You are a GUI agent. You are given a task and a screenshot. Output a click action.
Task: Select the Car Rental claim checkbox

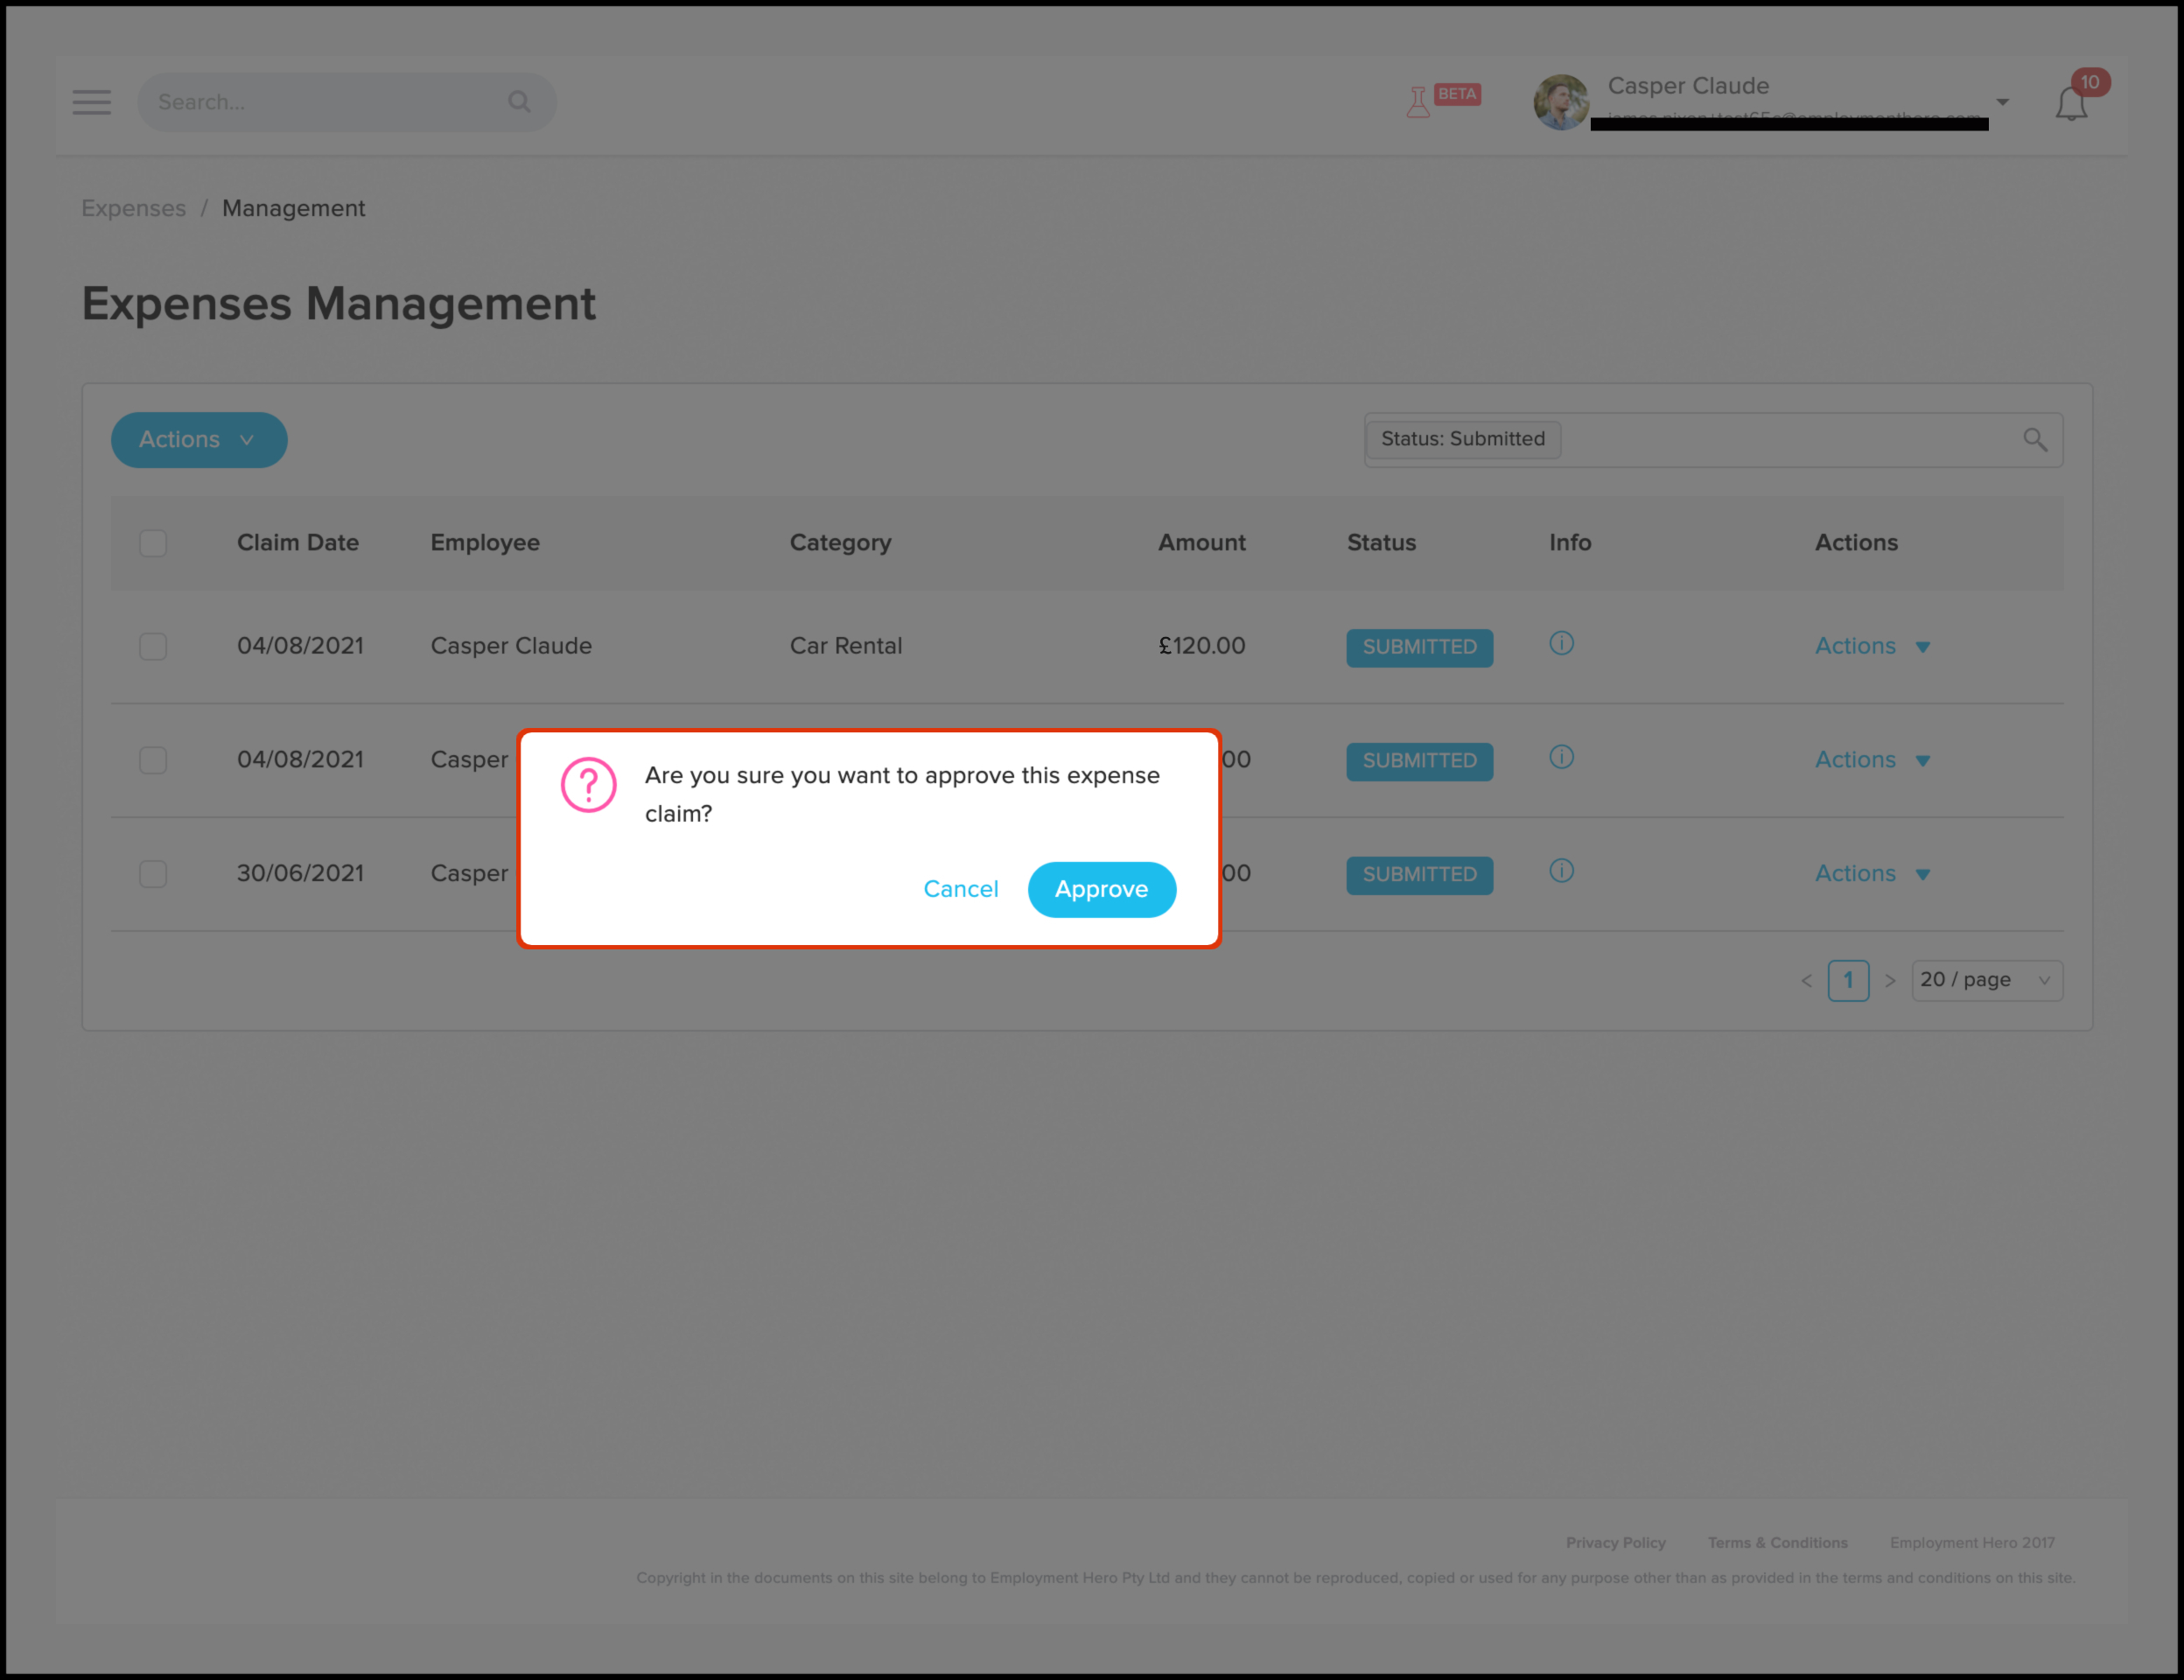[153, 646]
